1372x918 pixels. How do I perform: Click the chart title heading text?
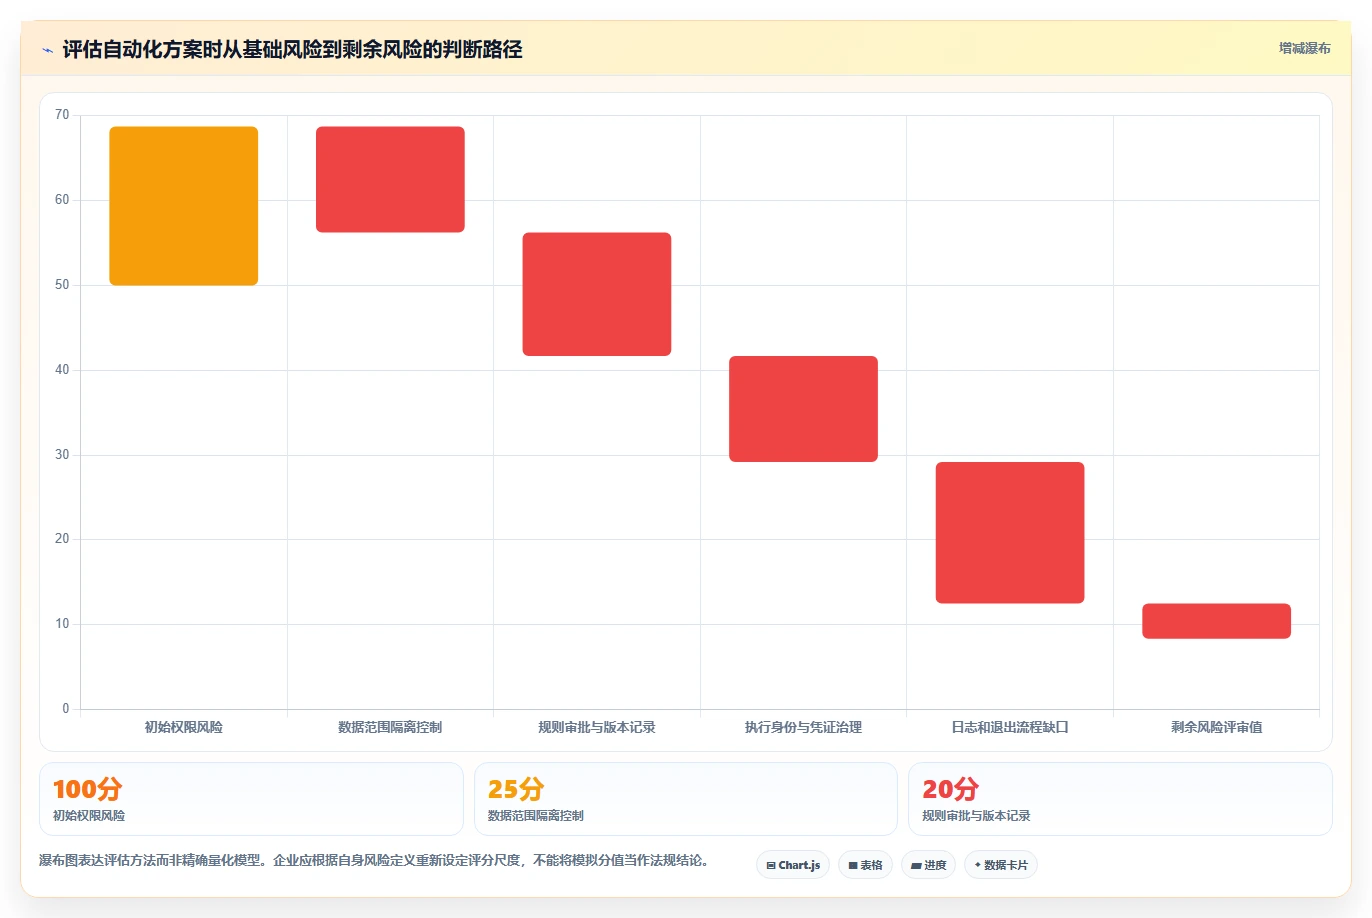point(292,50)
